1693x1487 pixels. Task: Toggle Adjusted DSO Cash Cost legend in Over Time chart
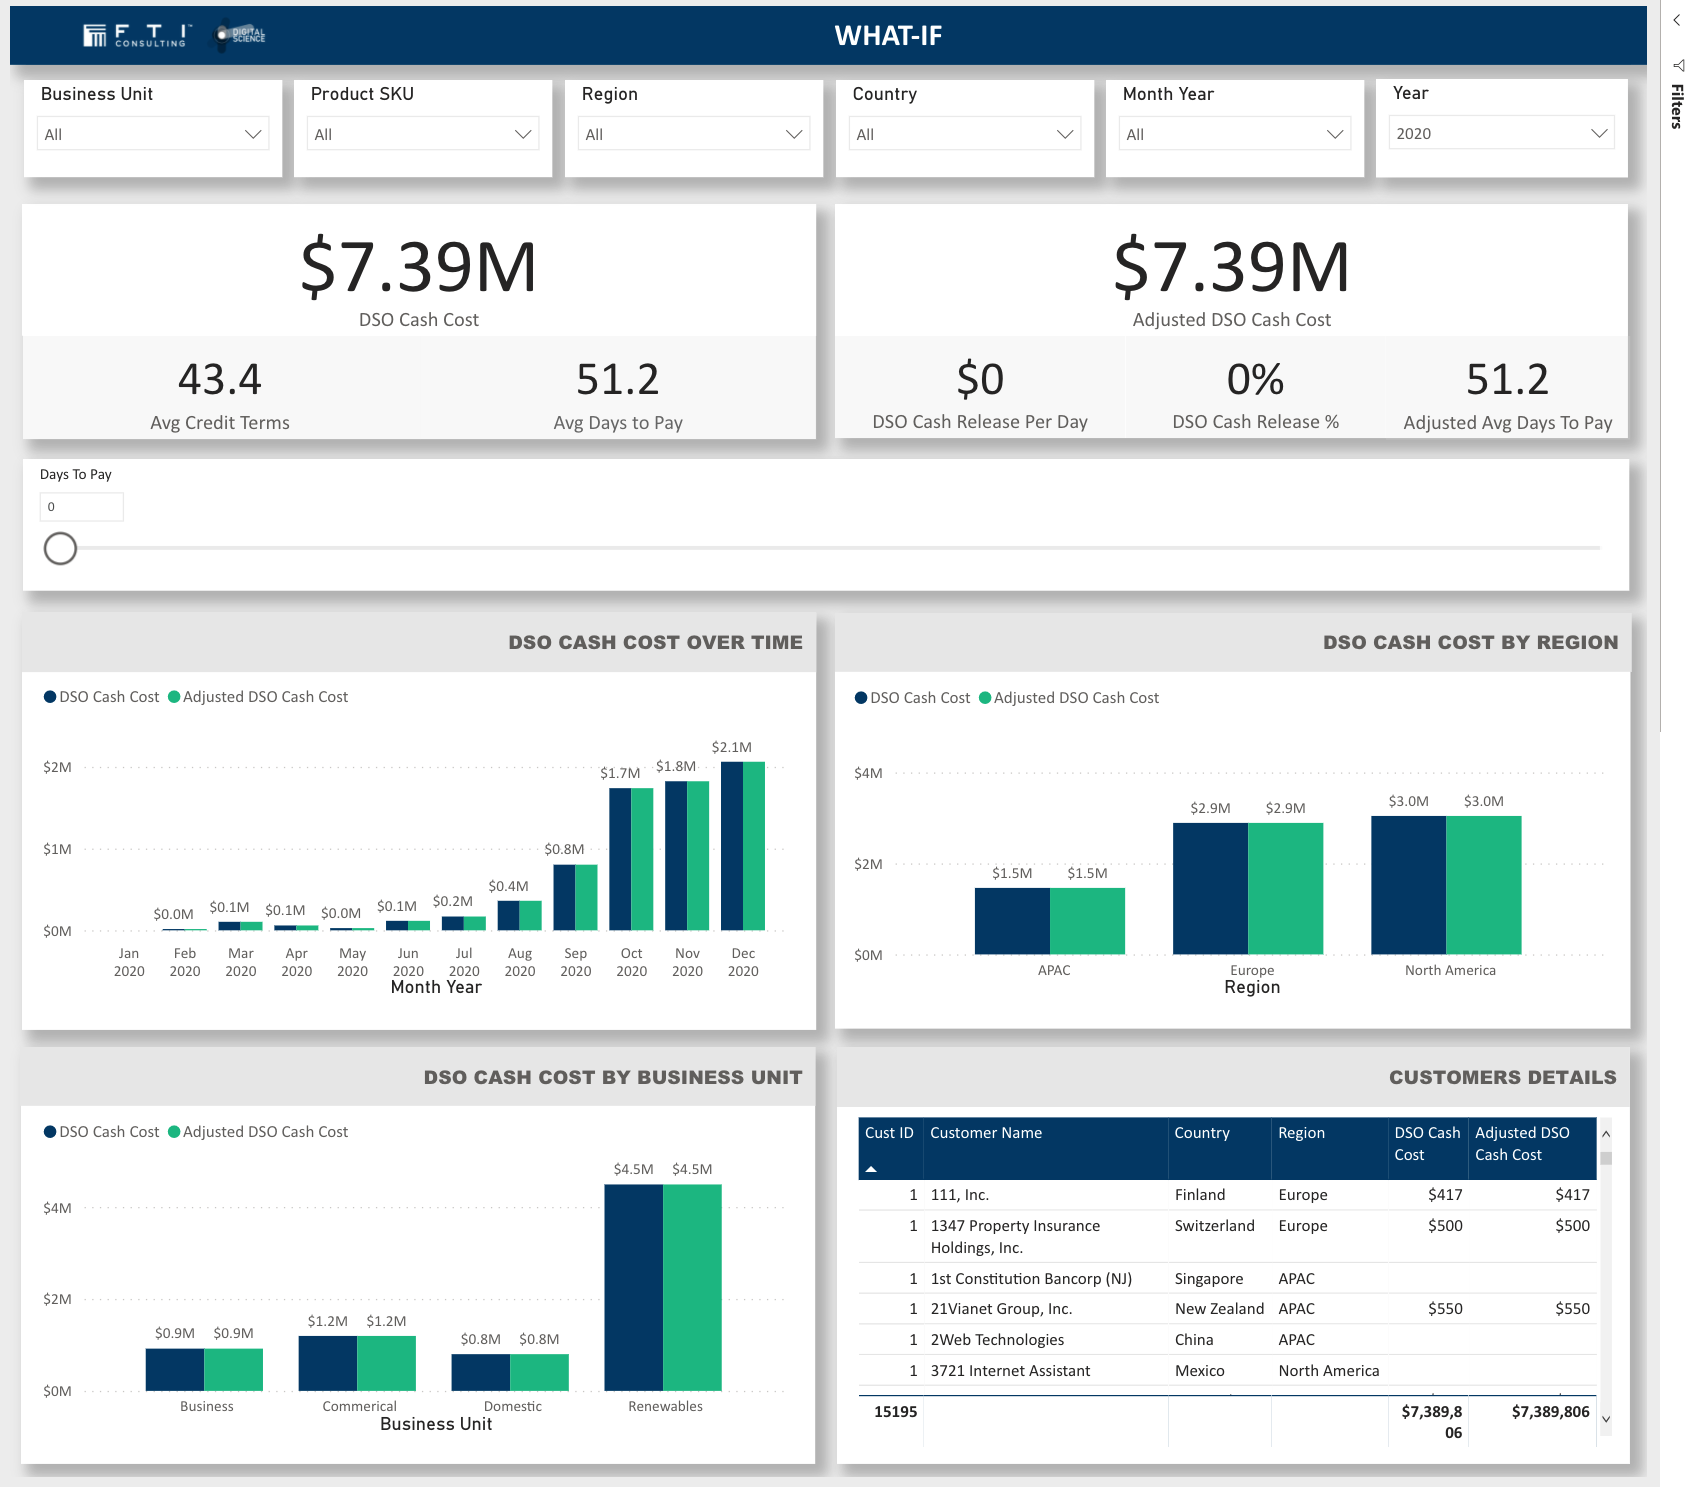(258, 697)
